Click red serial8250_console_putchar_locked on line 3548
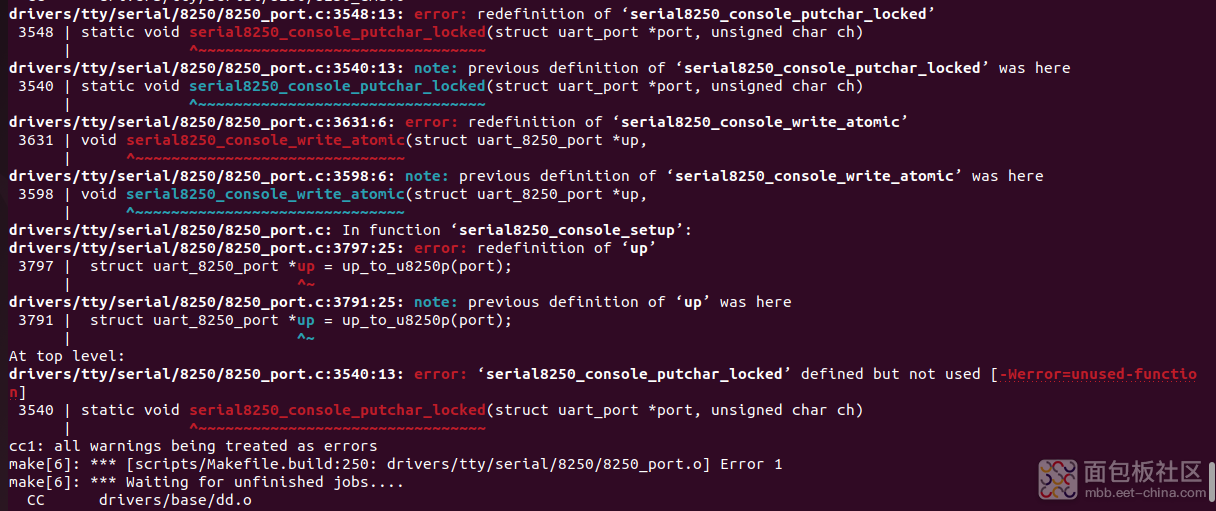Viewport: 1216px width, 511px height. click(x=337, y=32)
